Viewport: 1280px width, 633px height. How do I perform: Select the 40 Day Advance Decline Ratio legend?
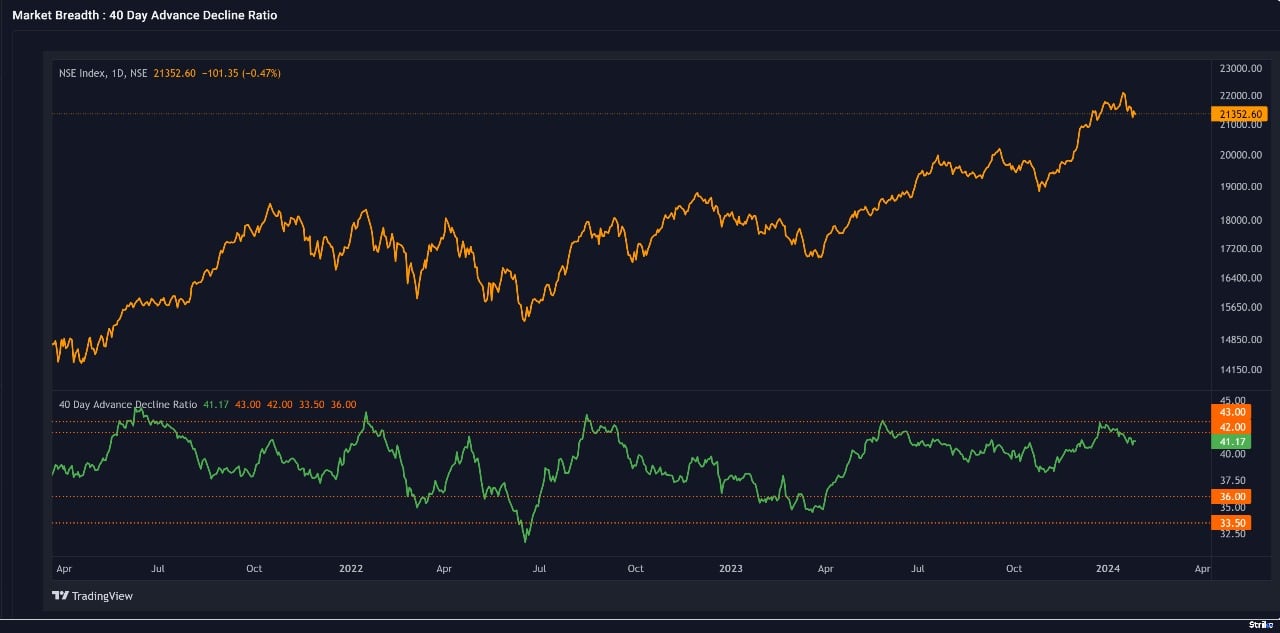click(128, 404)
